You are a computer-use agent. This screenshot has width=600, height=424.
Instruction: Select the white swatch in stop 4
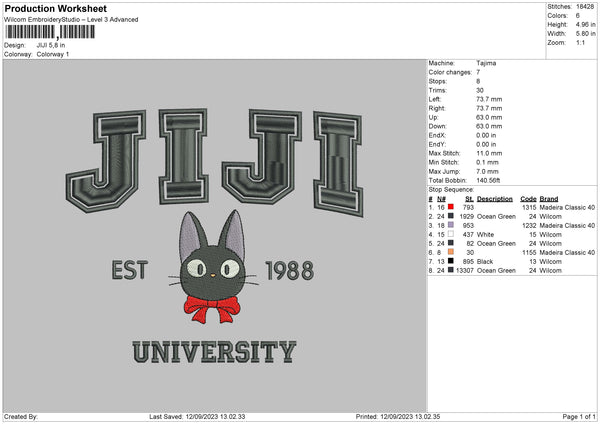point(451,234)
